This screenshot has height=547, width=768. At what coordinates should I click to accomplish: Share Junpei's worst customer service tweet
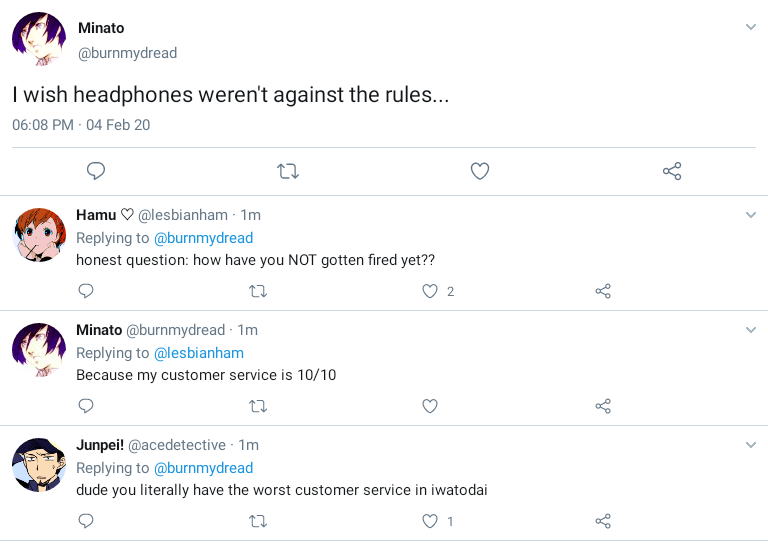tap(603, 521)
